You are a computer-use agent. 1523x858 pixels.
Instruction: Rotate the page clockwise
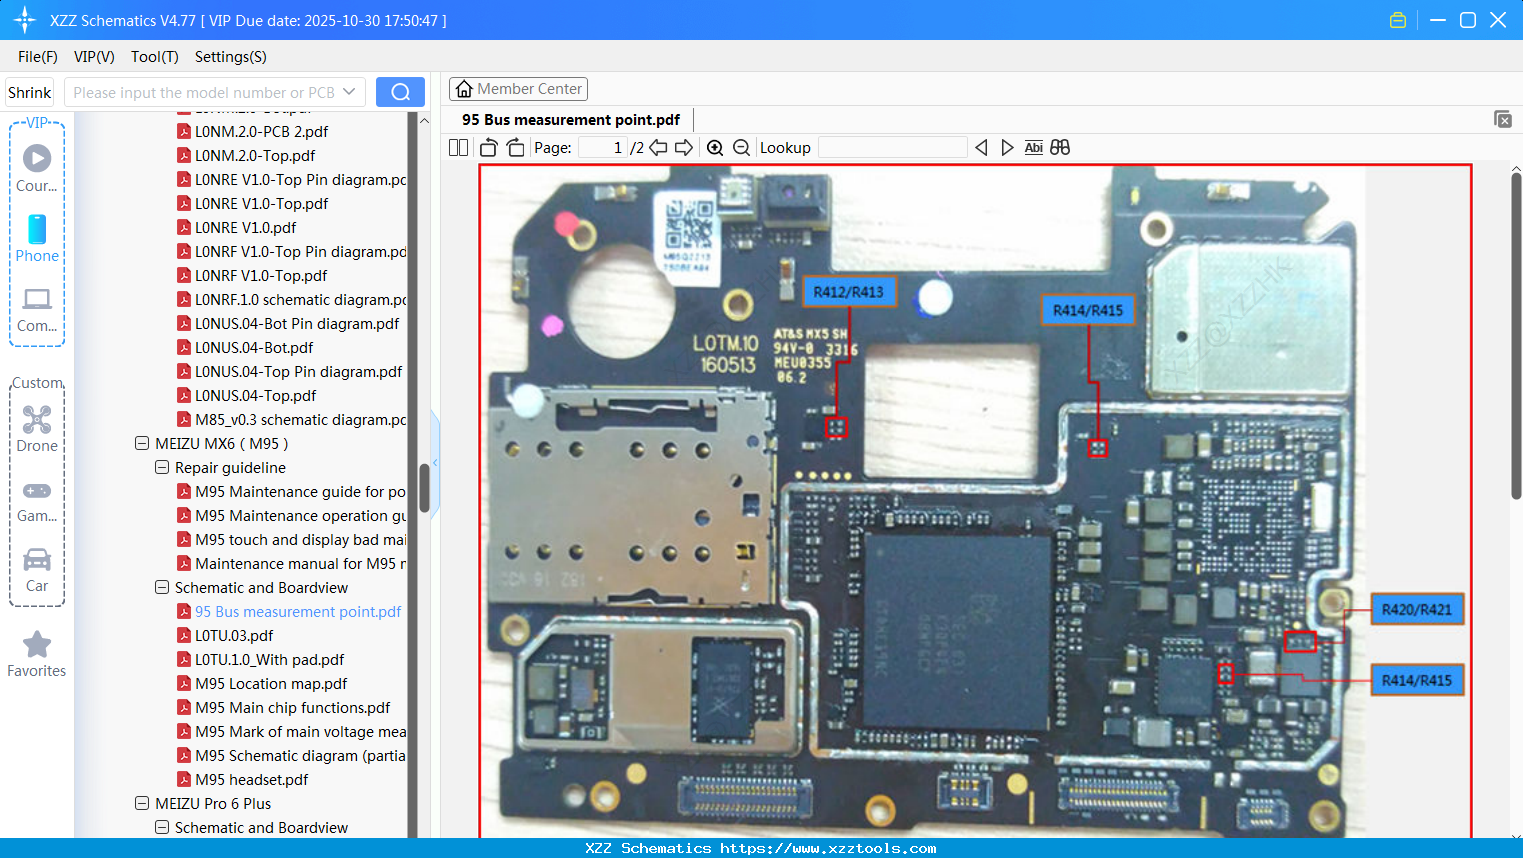[x=515, y=147]
